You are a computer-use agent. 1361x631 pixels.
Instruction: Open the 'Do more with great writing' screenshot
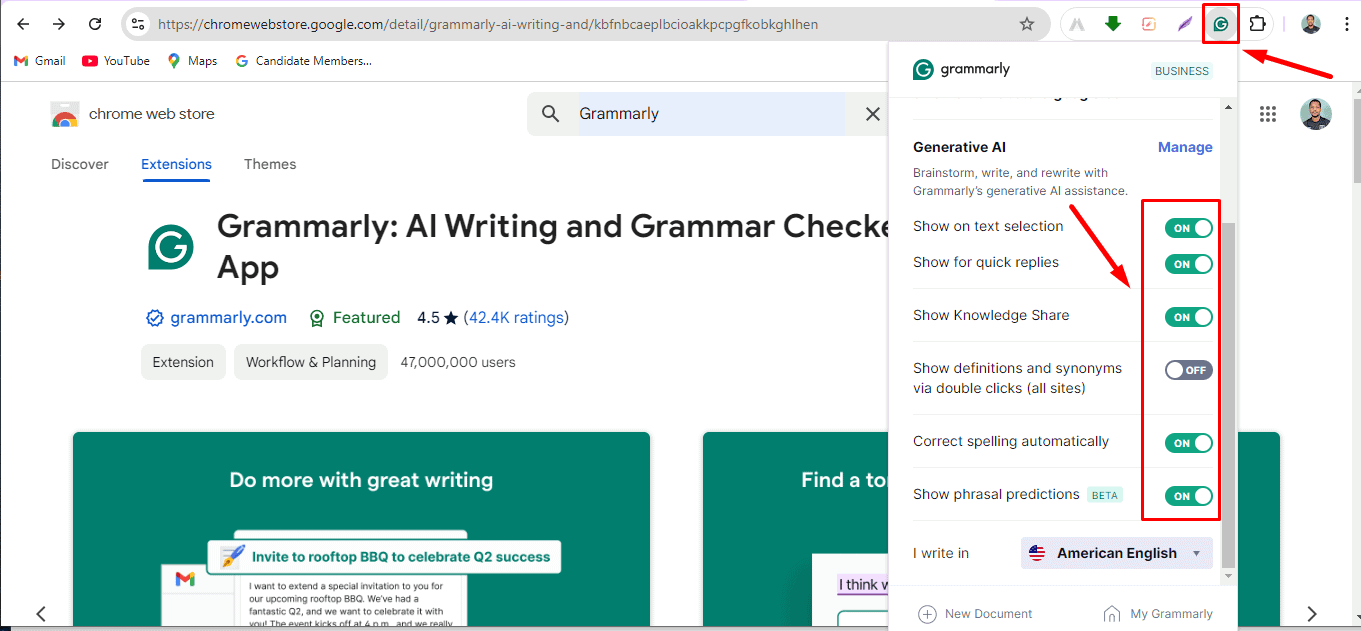click(x=361, y=528)
